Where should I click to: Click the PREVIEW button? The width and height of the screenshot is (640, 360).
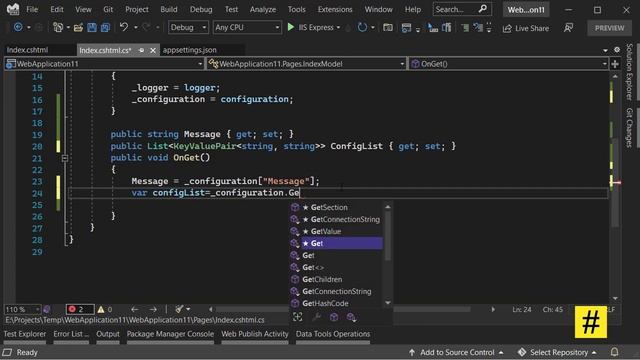tap(609, 28)
